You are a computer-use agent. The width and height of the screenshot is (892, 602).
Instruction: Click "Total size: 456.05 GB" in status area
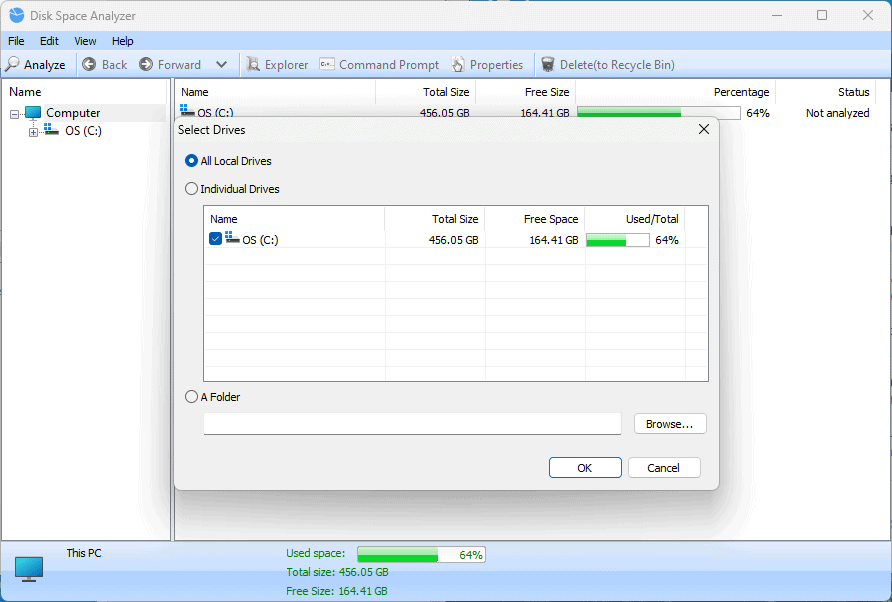(337, 572)
